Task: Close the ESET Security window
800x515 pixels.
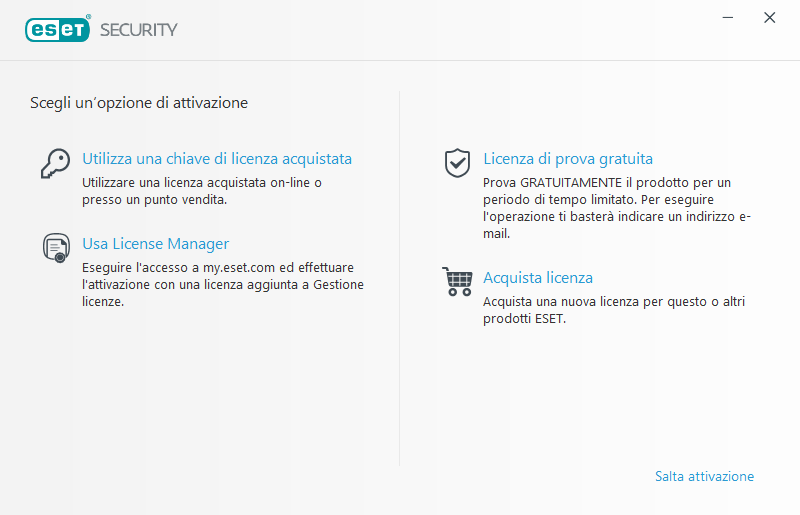Action: pyautogui.click(x=769, y=18)
